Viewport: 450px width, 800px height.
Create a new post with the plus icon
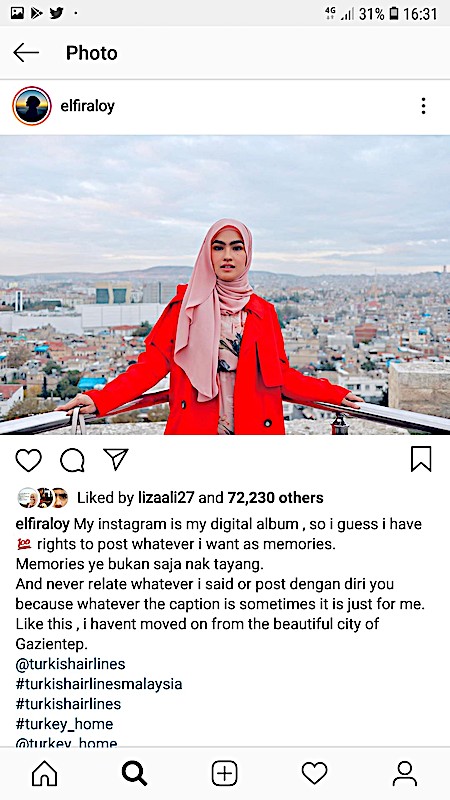point(224,773)
